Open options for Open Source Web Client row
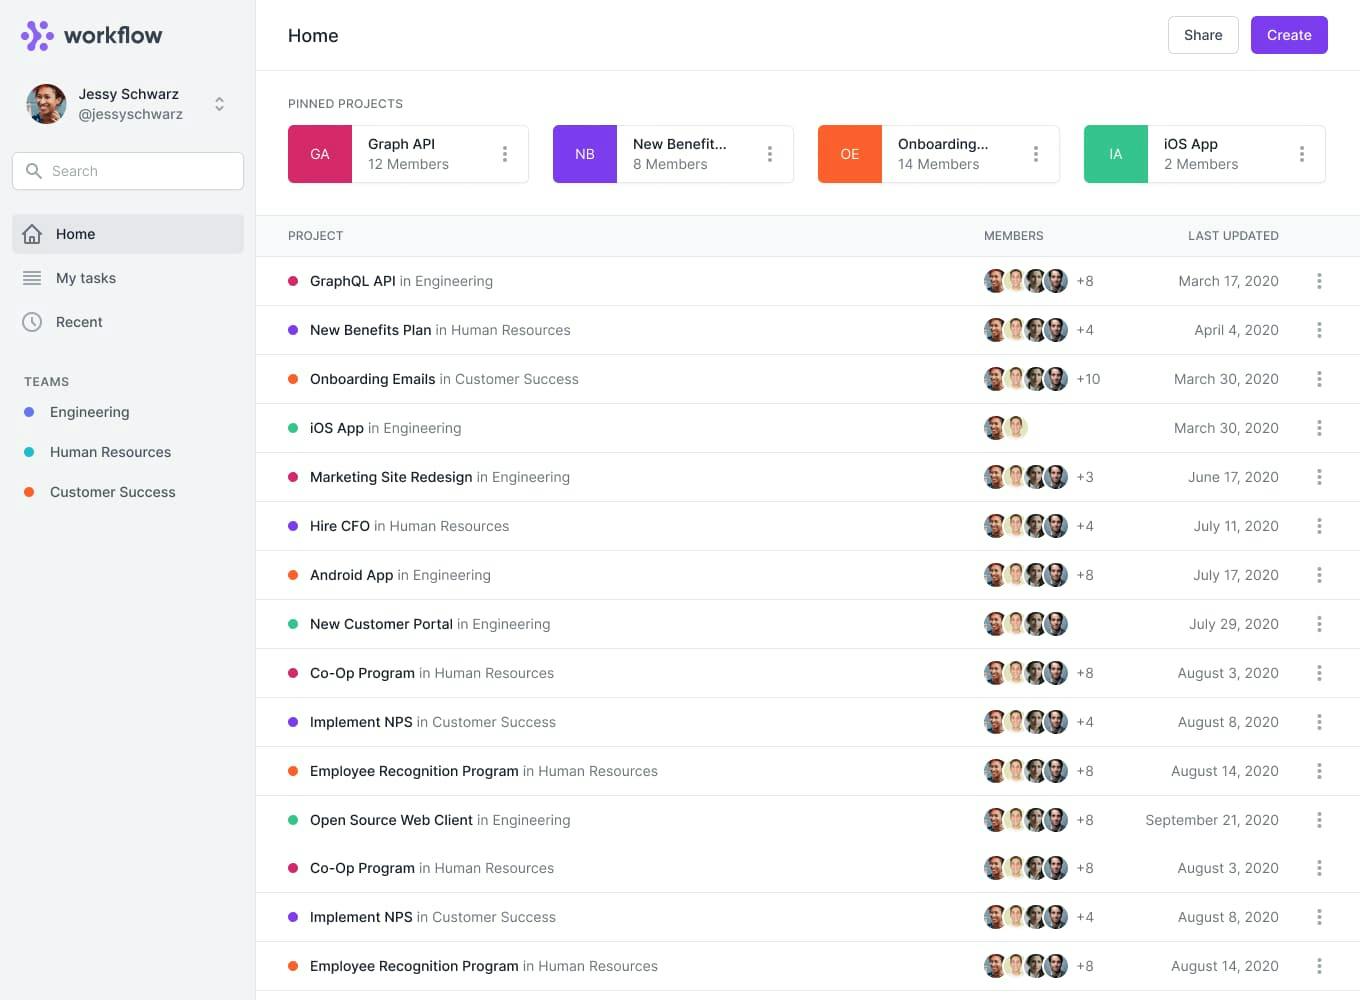Viewport: 1360px width, 1000px height. [x=1319, y=820]
